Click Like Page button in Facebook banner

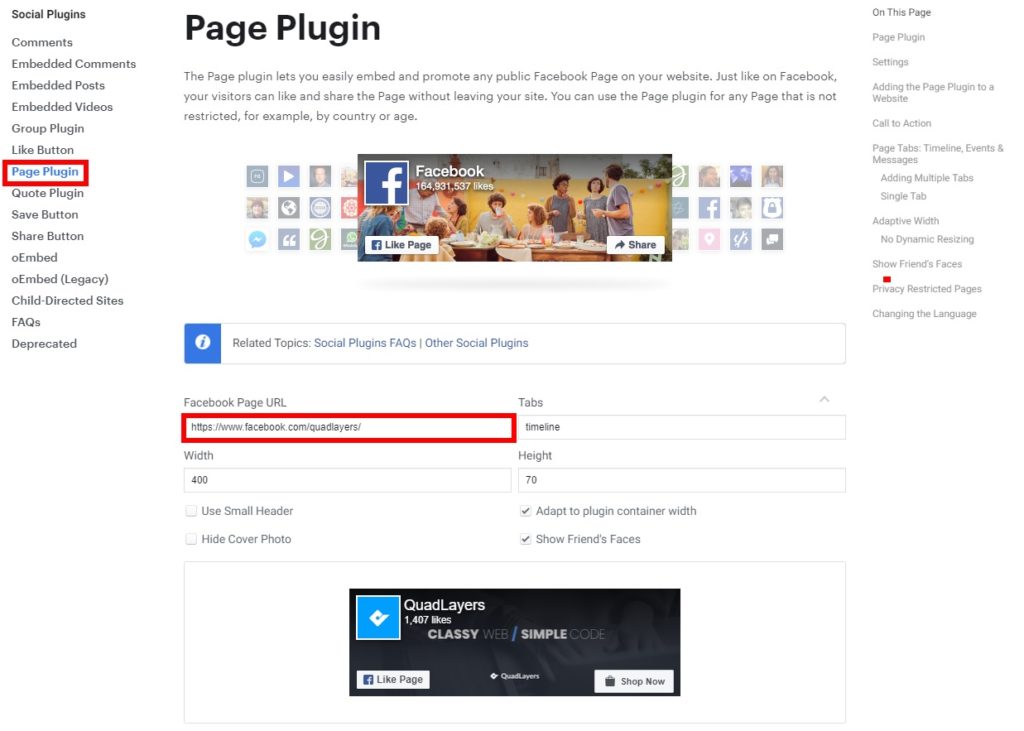pyautogui.click(x=401, y=245)
